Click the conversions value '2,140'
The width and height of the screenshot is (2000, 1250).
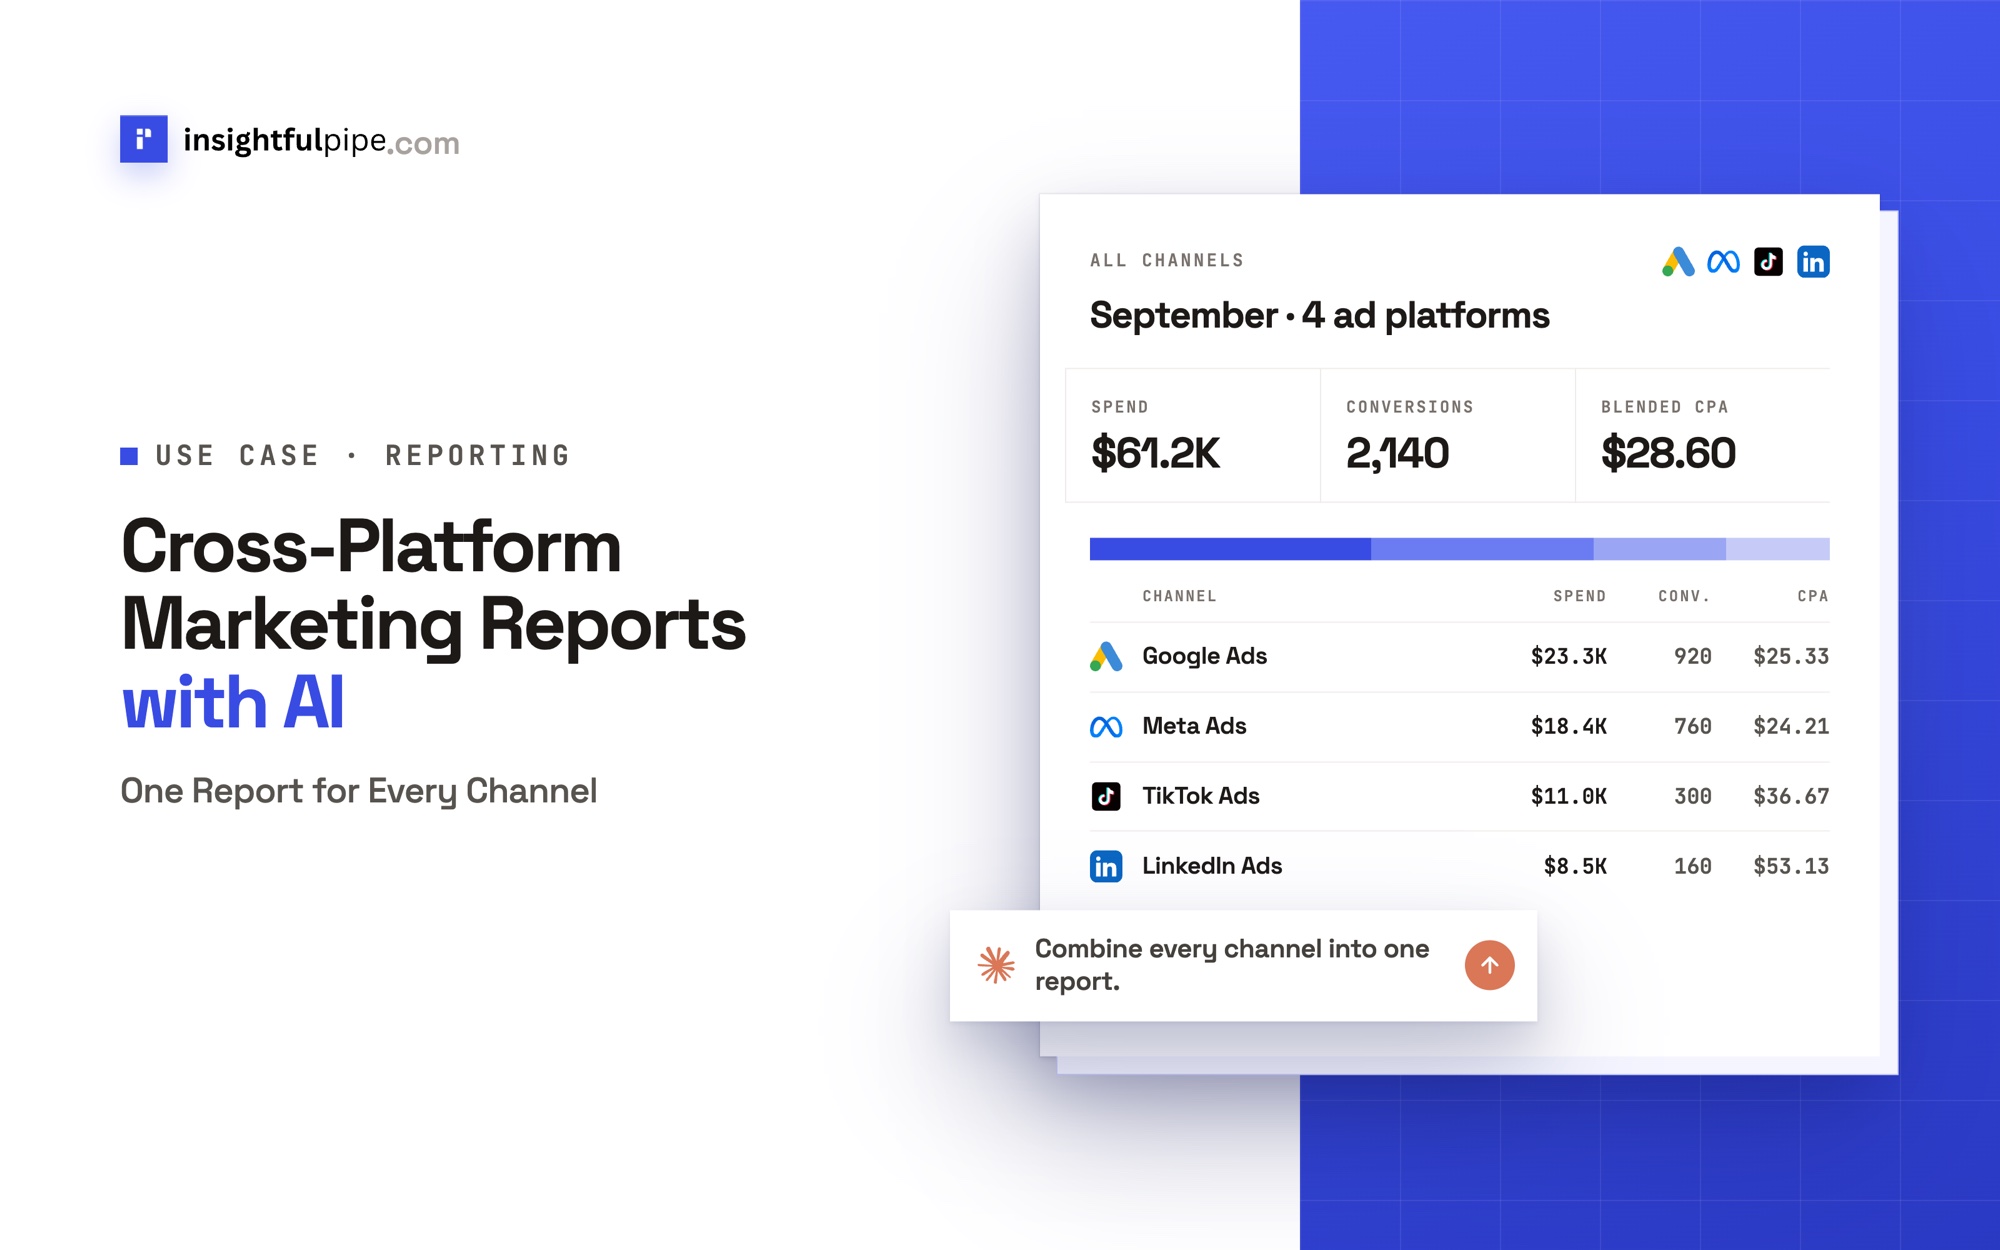pyautogui.click(x=1397, y=453)
